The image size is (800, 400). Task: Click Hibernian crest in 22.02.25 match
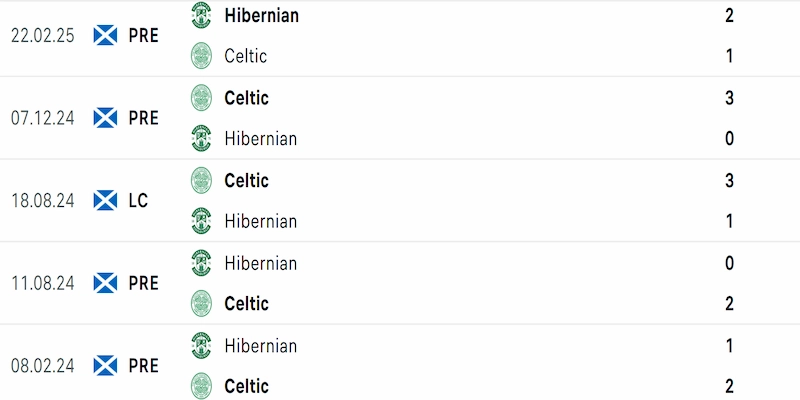(x=201, y=15)
